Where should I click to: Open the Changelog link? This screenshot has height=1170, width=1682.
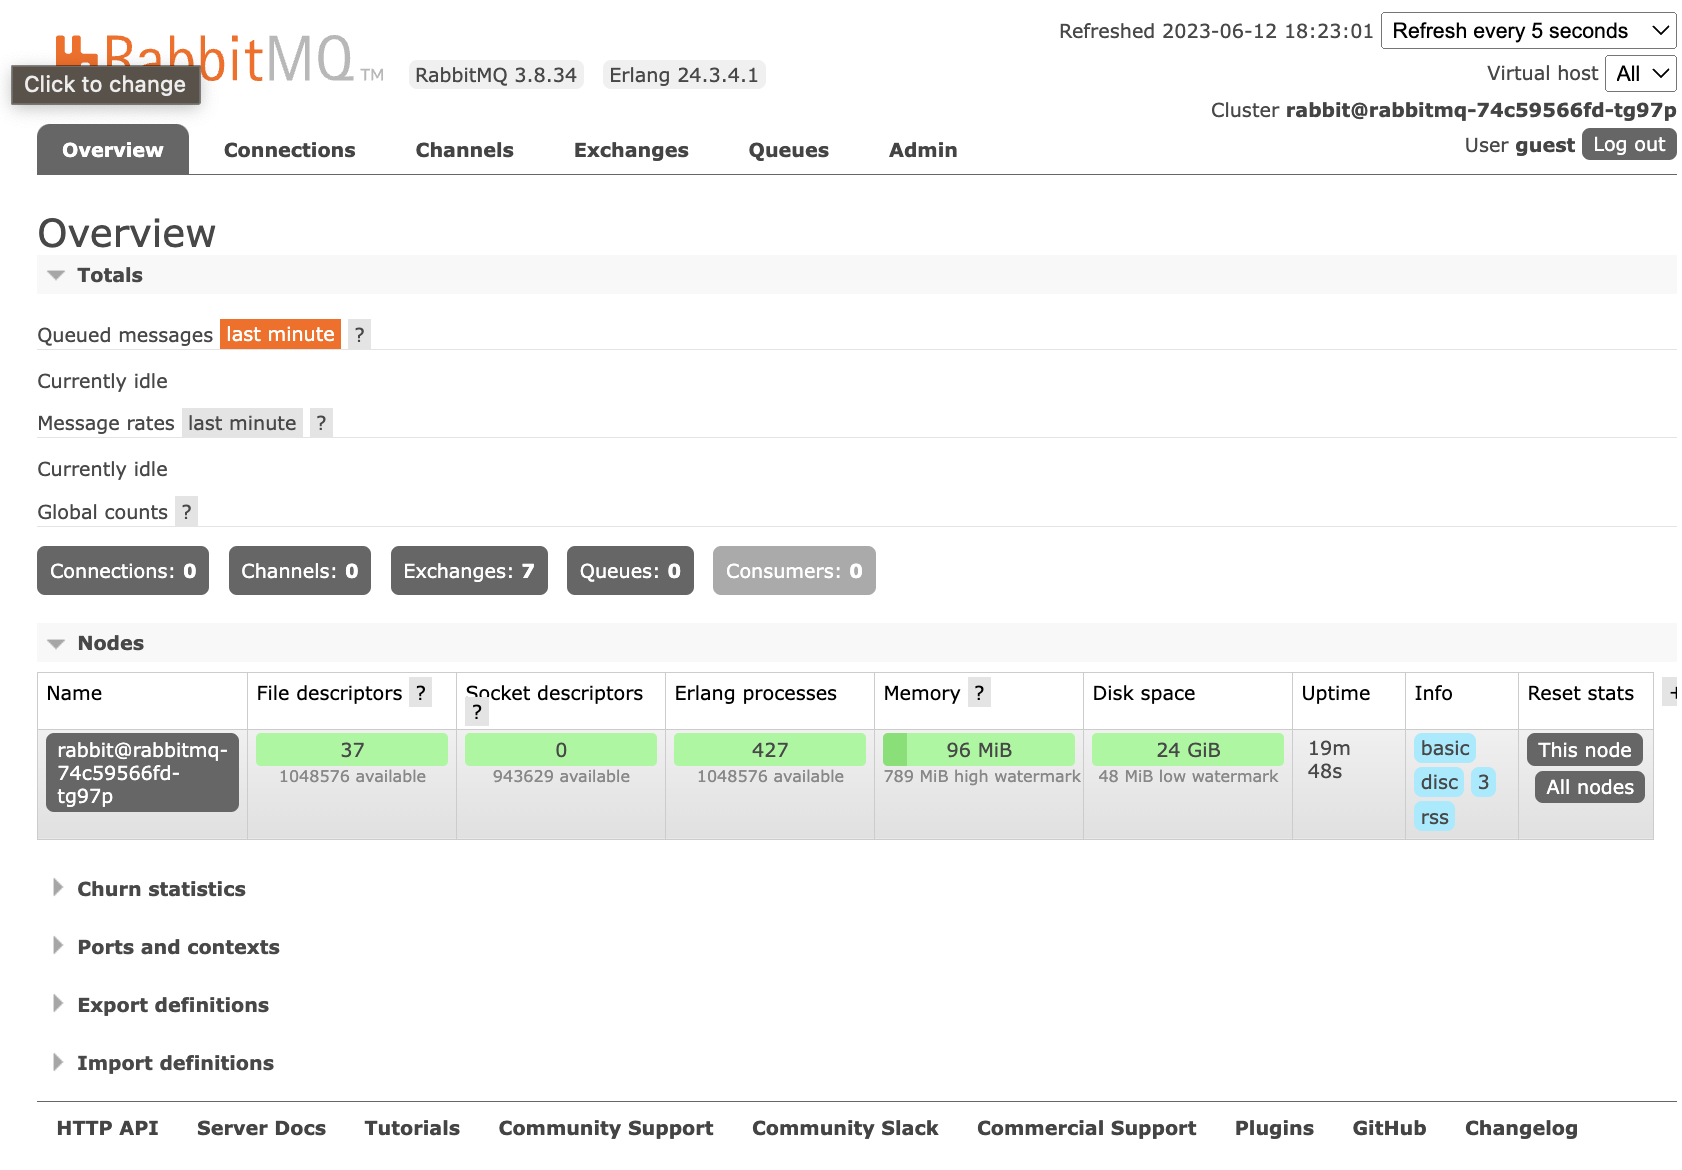[x=1521, y=1128]
